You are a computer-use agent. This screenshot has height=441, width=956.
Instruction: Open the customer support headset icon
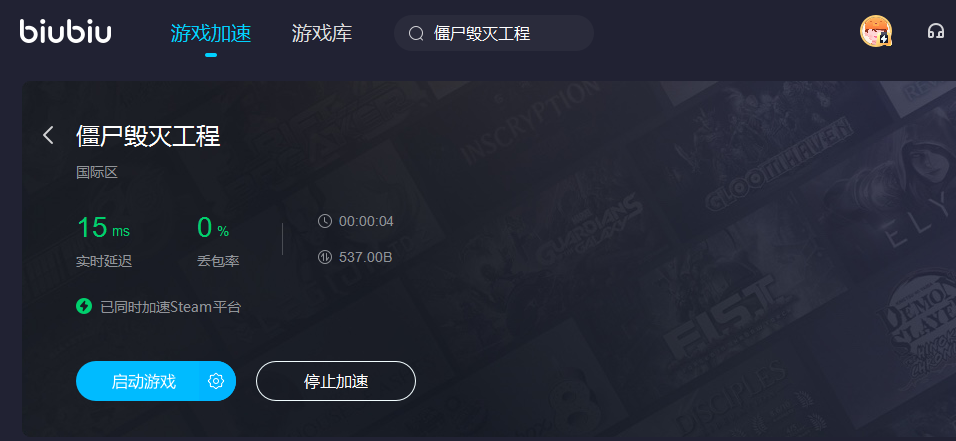pyautogui.click(x=935, y=32)
